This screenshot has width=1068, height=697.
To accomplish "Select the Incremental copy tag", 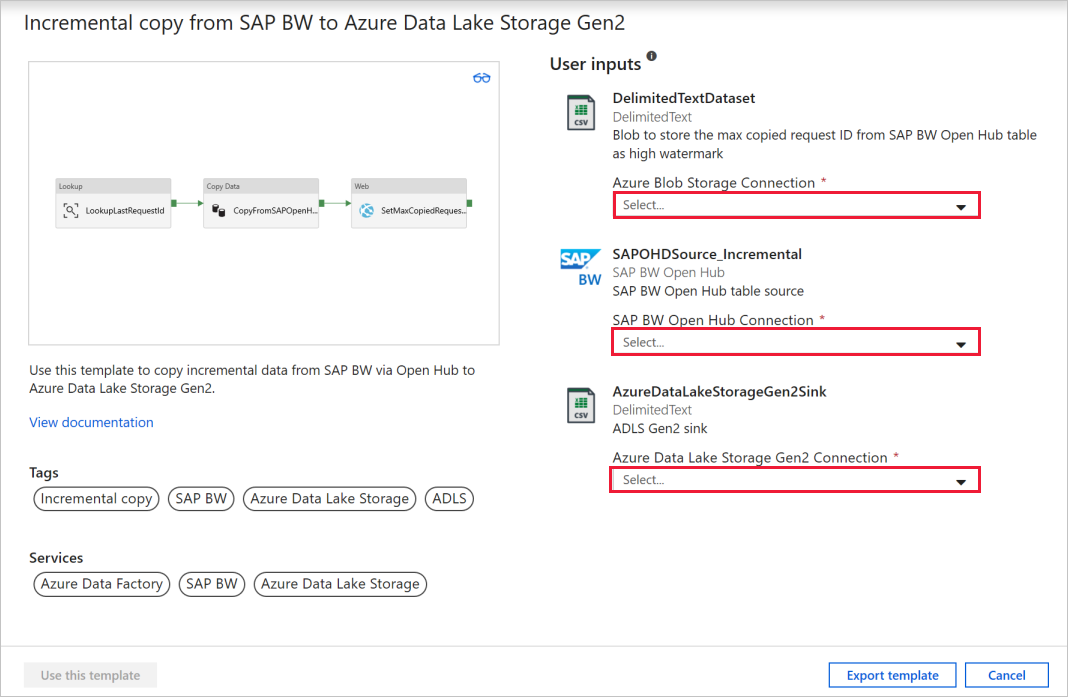I will [x=96, y=498].
